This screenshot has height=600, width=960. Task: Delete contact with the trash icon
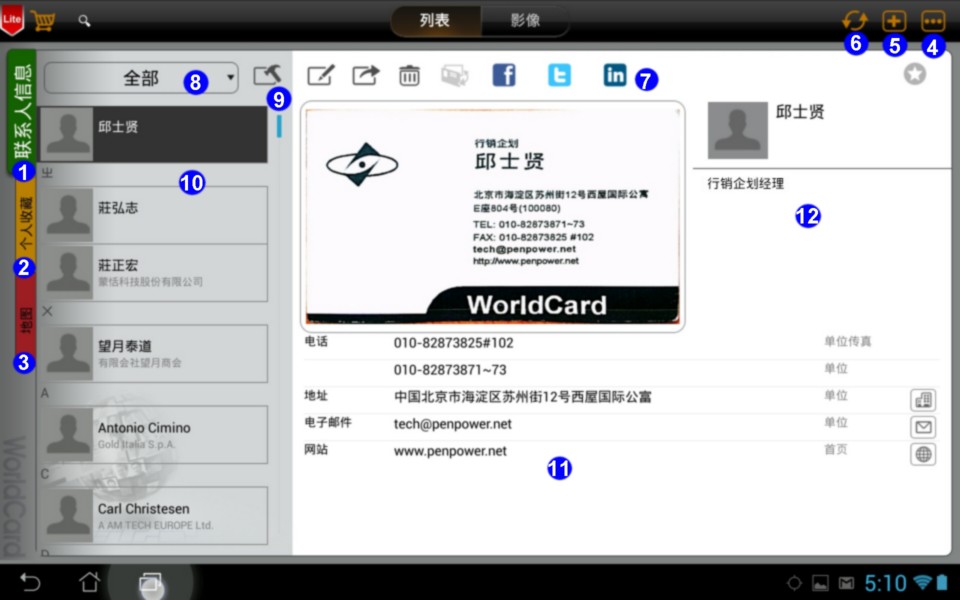point(410,75)
